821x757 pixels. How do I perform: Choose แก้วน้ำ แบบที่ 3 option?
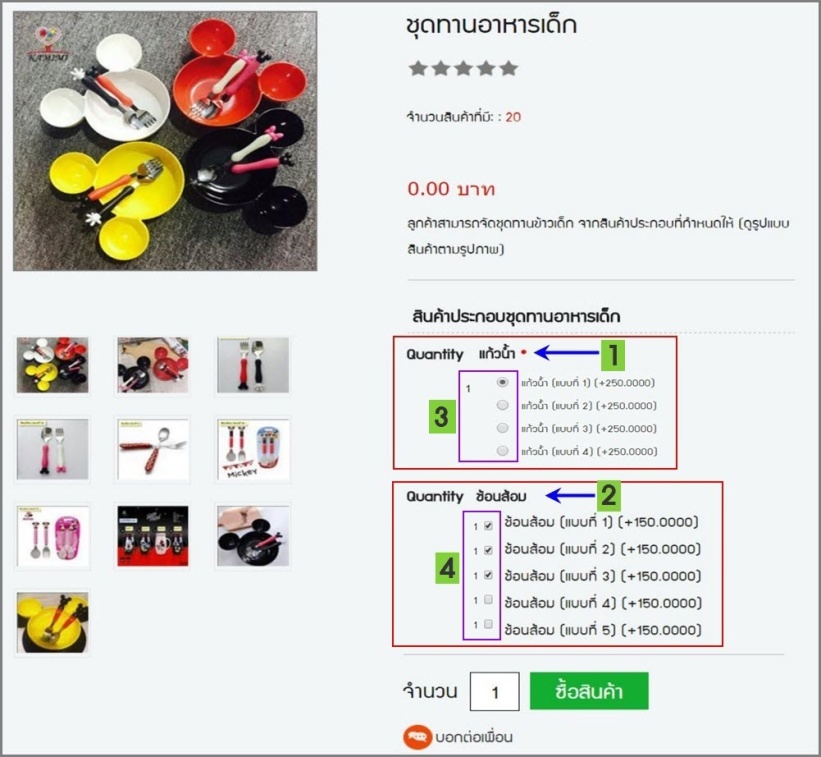[x=502, y=428]
